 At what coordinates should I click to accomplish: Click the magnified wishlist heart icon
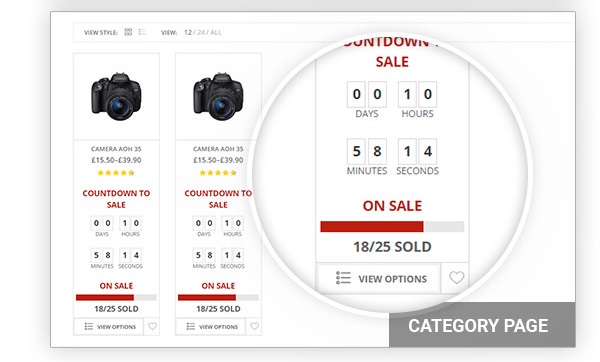tap(457, 277)
